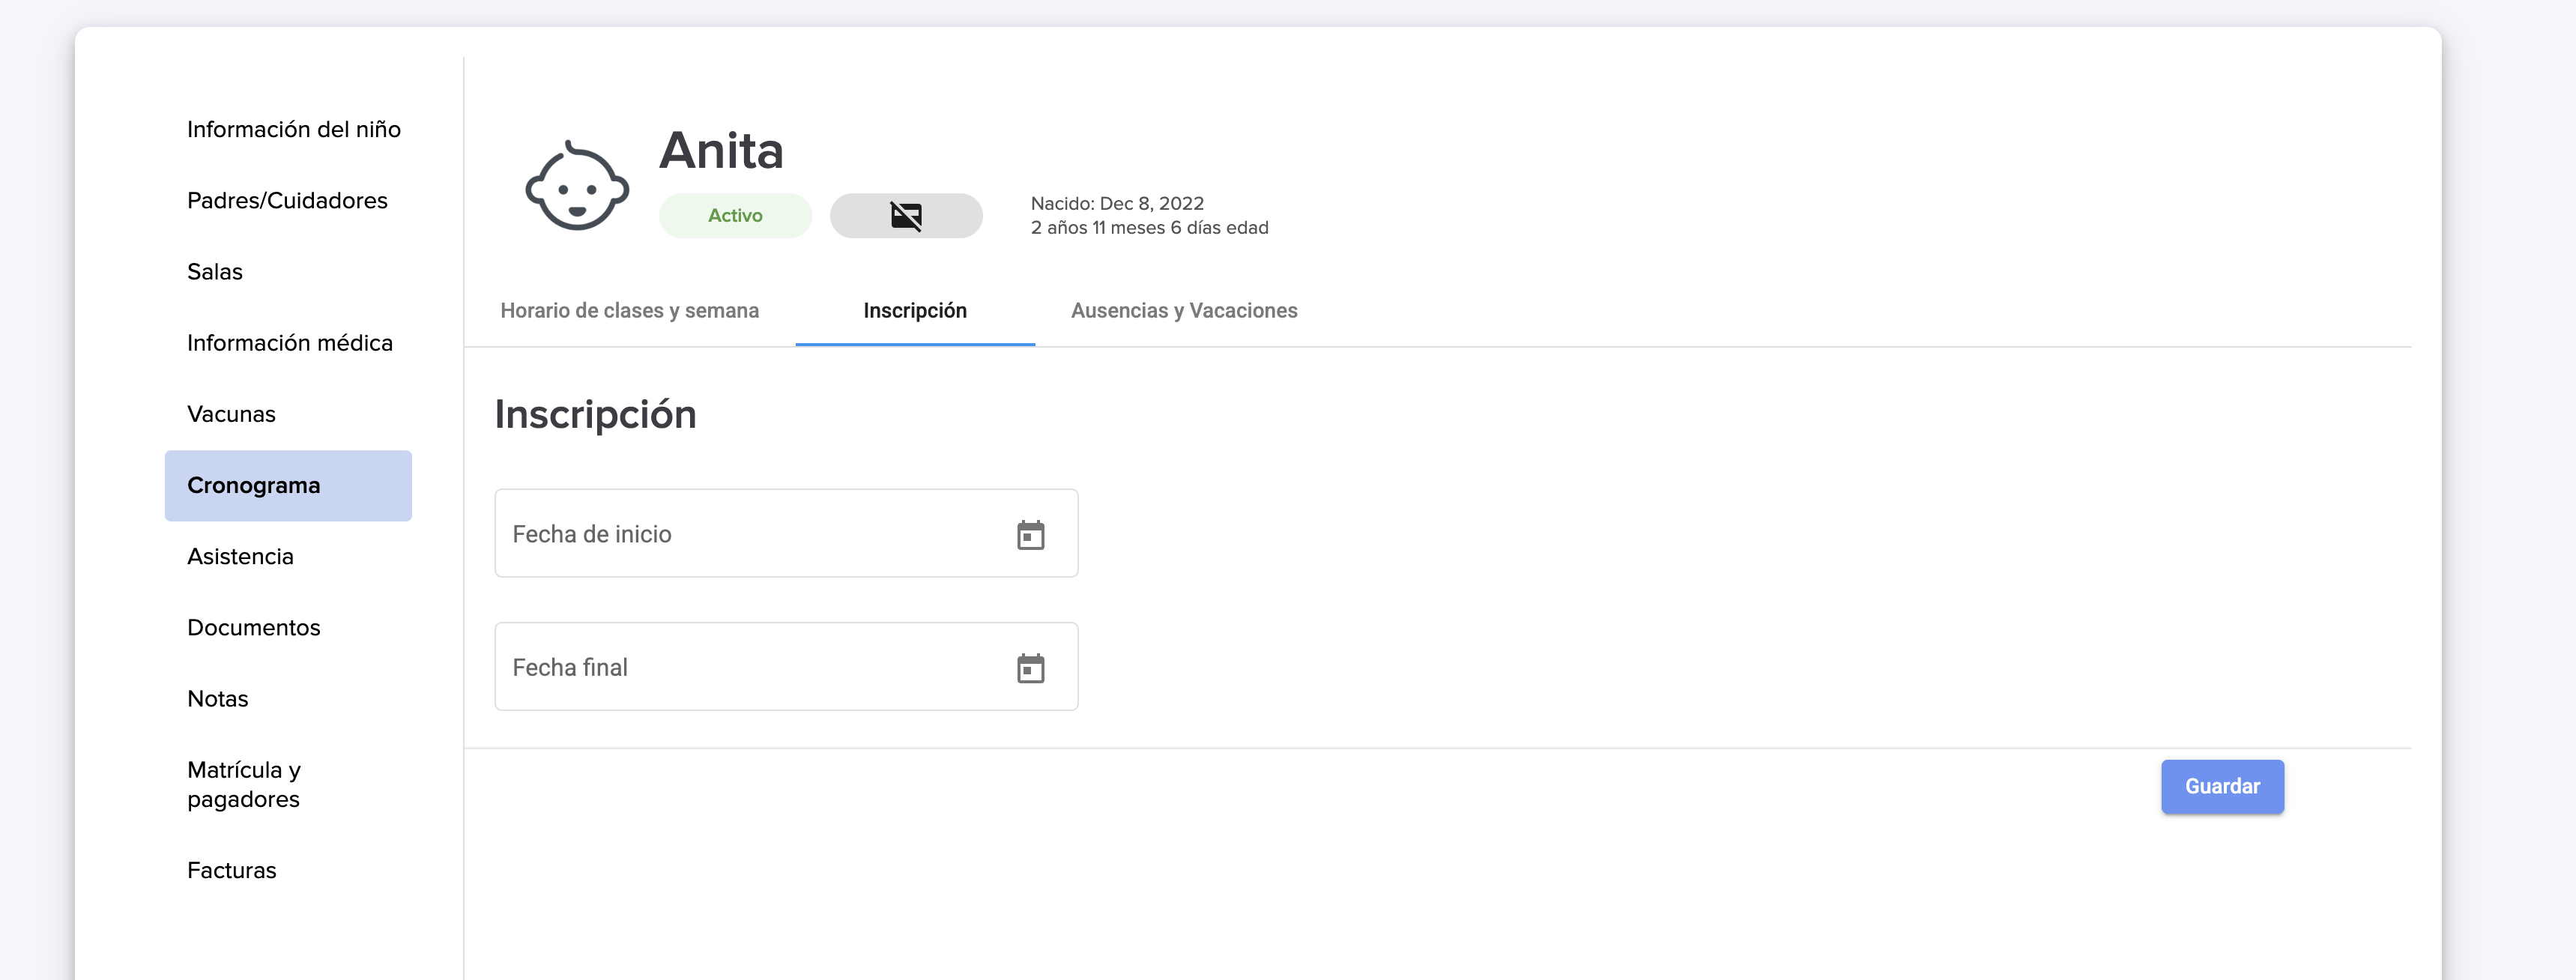Go to Matrícula y pagadores
The width and height of the screenshot is (2576, 980).
click(243, 784)
